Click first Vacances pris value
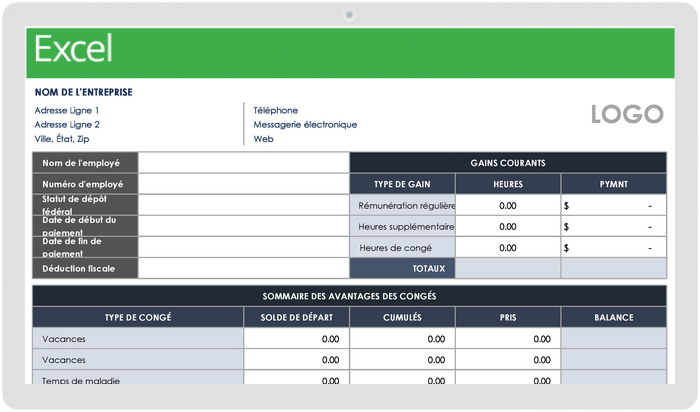Viewport: 700px width, 412px height. pyautogui.click(x=508, y=338)
